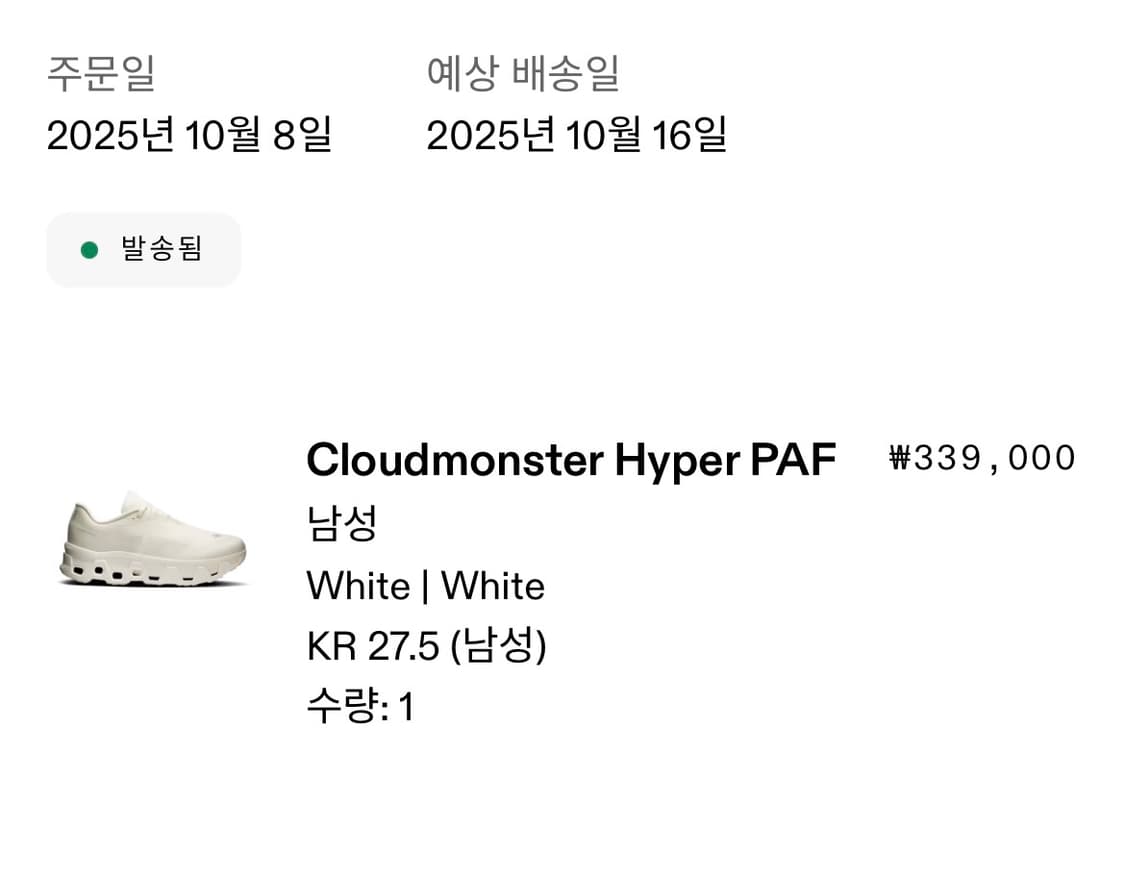Click 8일 in the order date

[302, 135]
